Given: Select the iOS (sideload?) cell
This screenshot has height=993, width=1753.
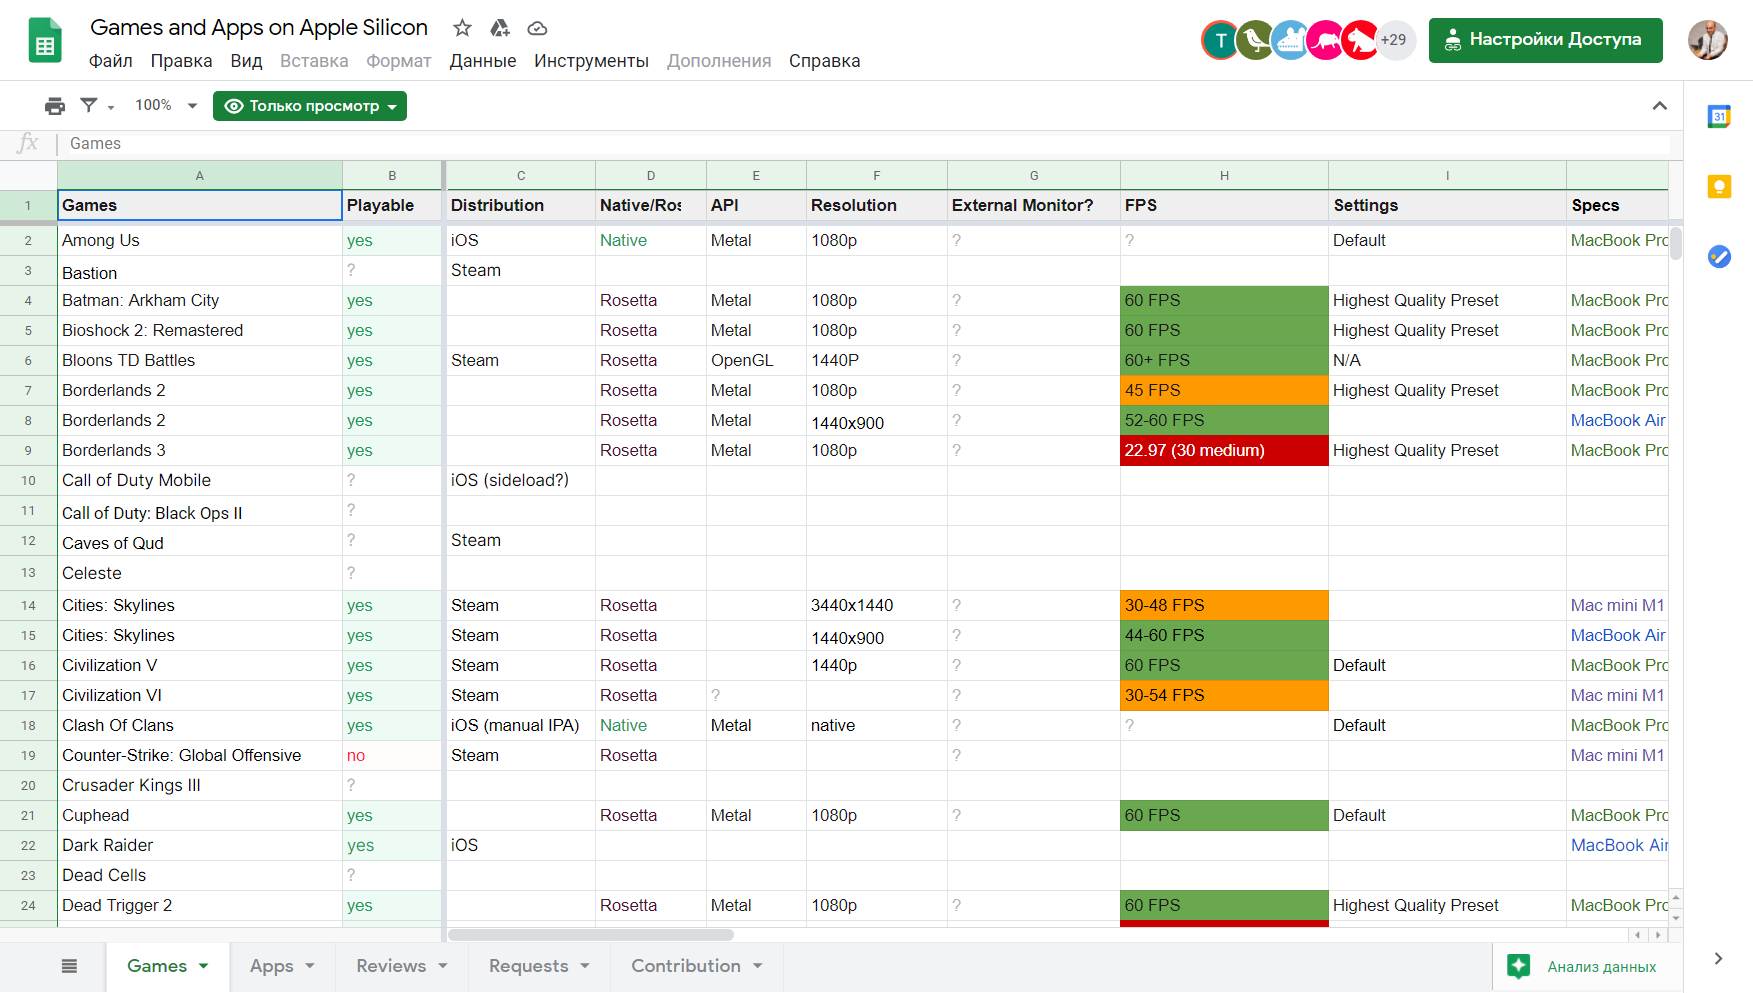Looking at the screenshot, I should point(521,481).
